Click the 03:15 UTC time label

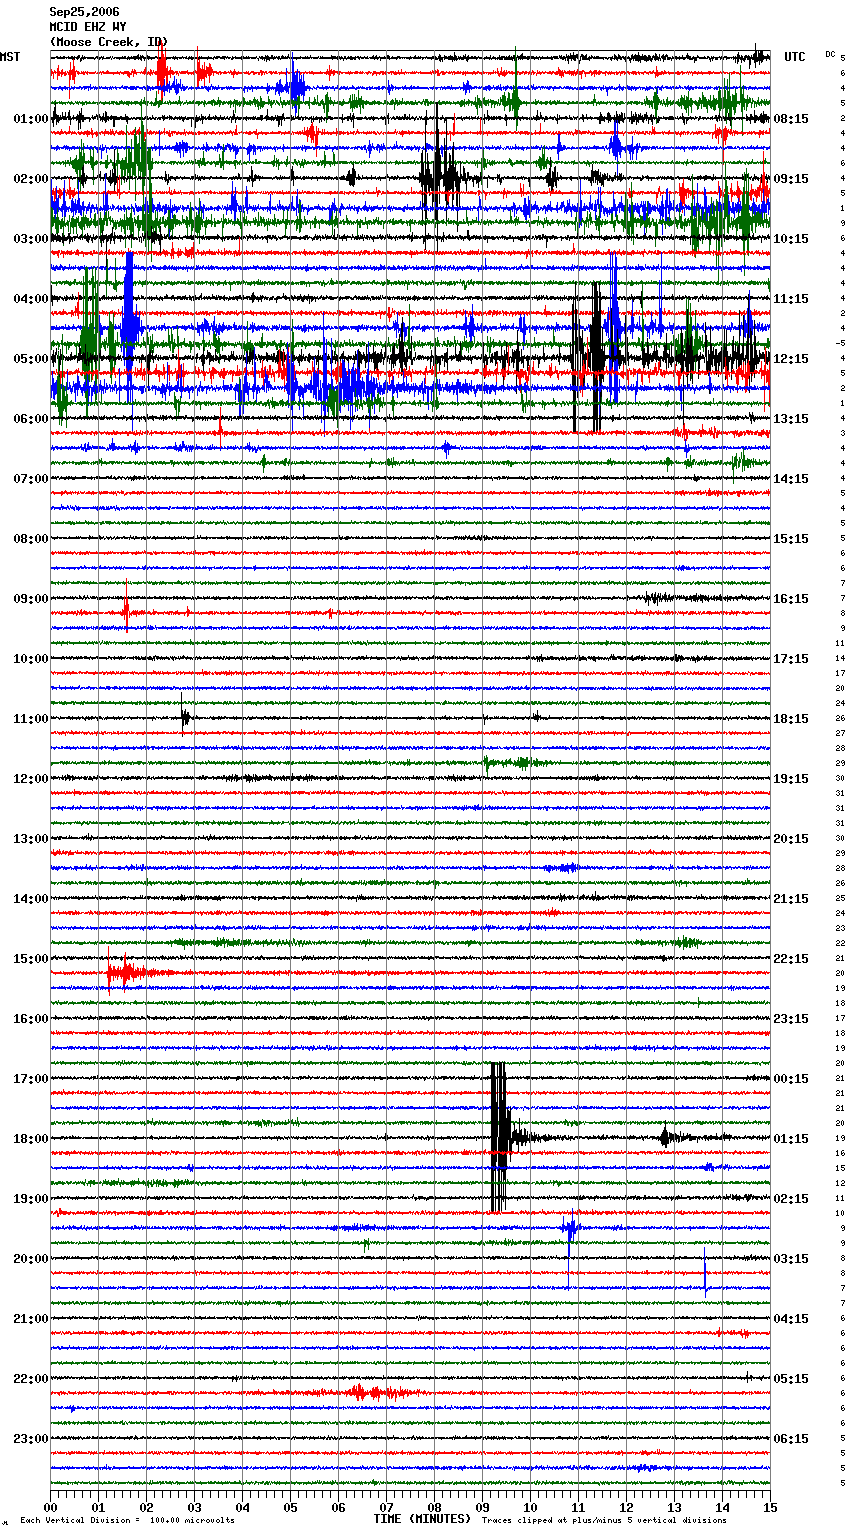pyautogui.click(x=791, y=1259)
